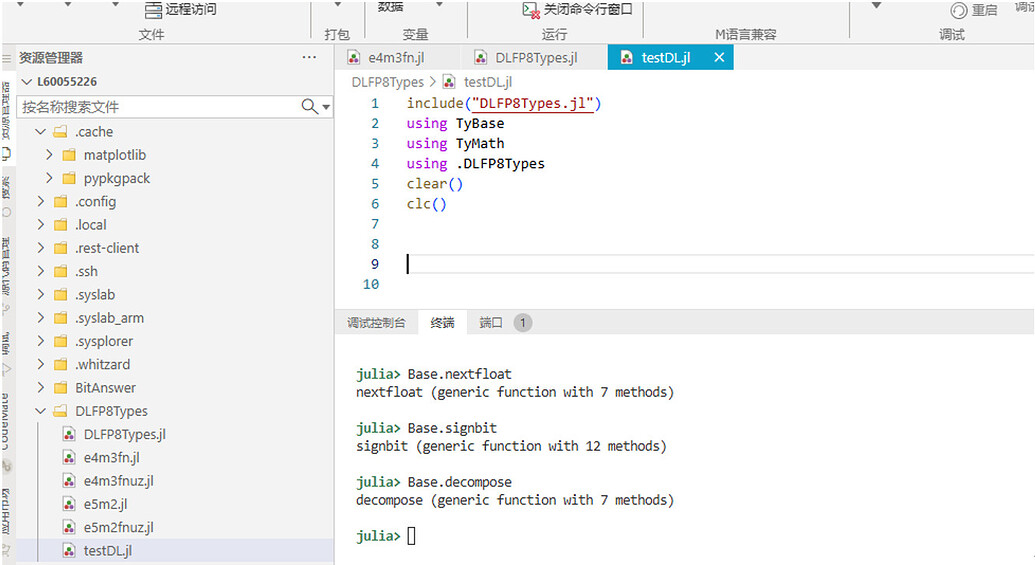The height and width of the screenshot is (565, 1035).
Task: Switch to the DLFP8Types.jl tab
Action: (536, 57)
